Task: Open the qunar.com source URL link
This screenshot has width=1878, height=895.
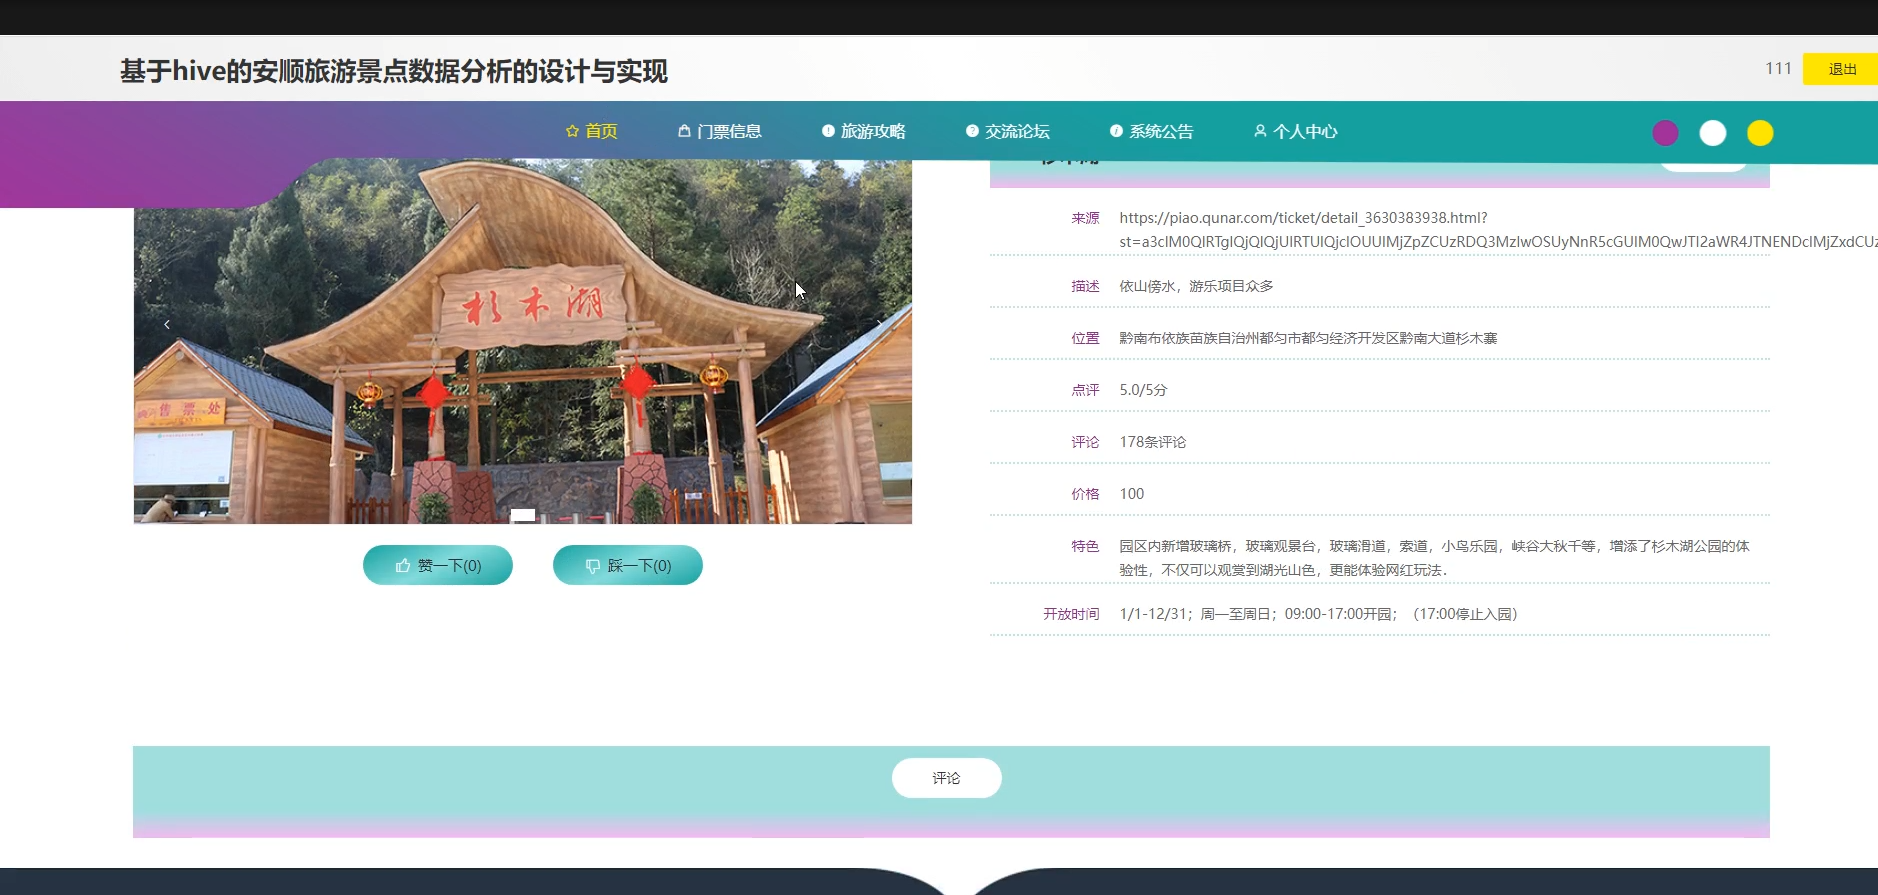Action: [x=1498, y=230]
